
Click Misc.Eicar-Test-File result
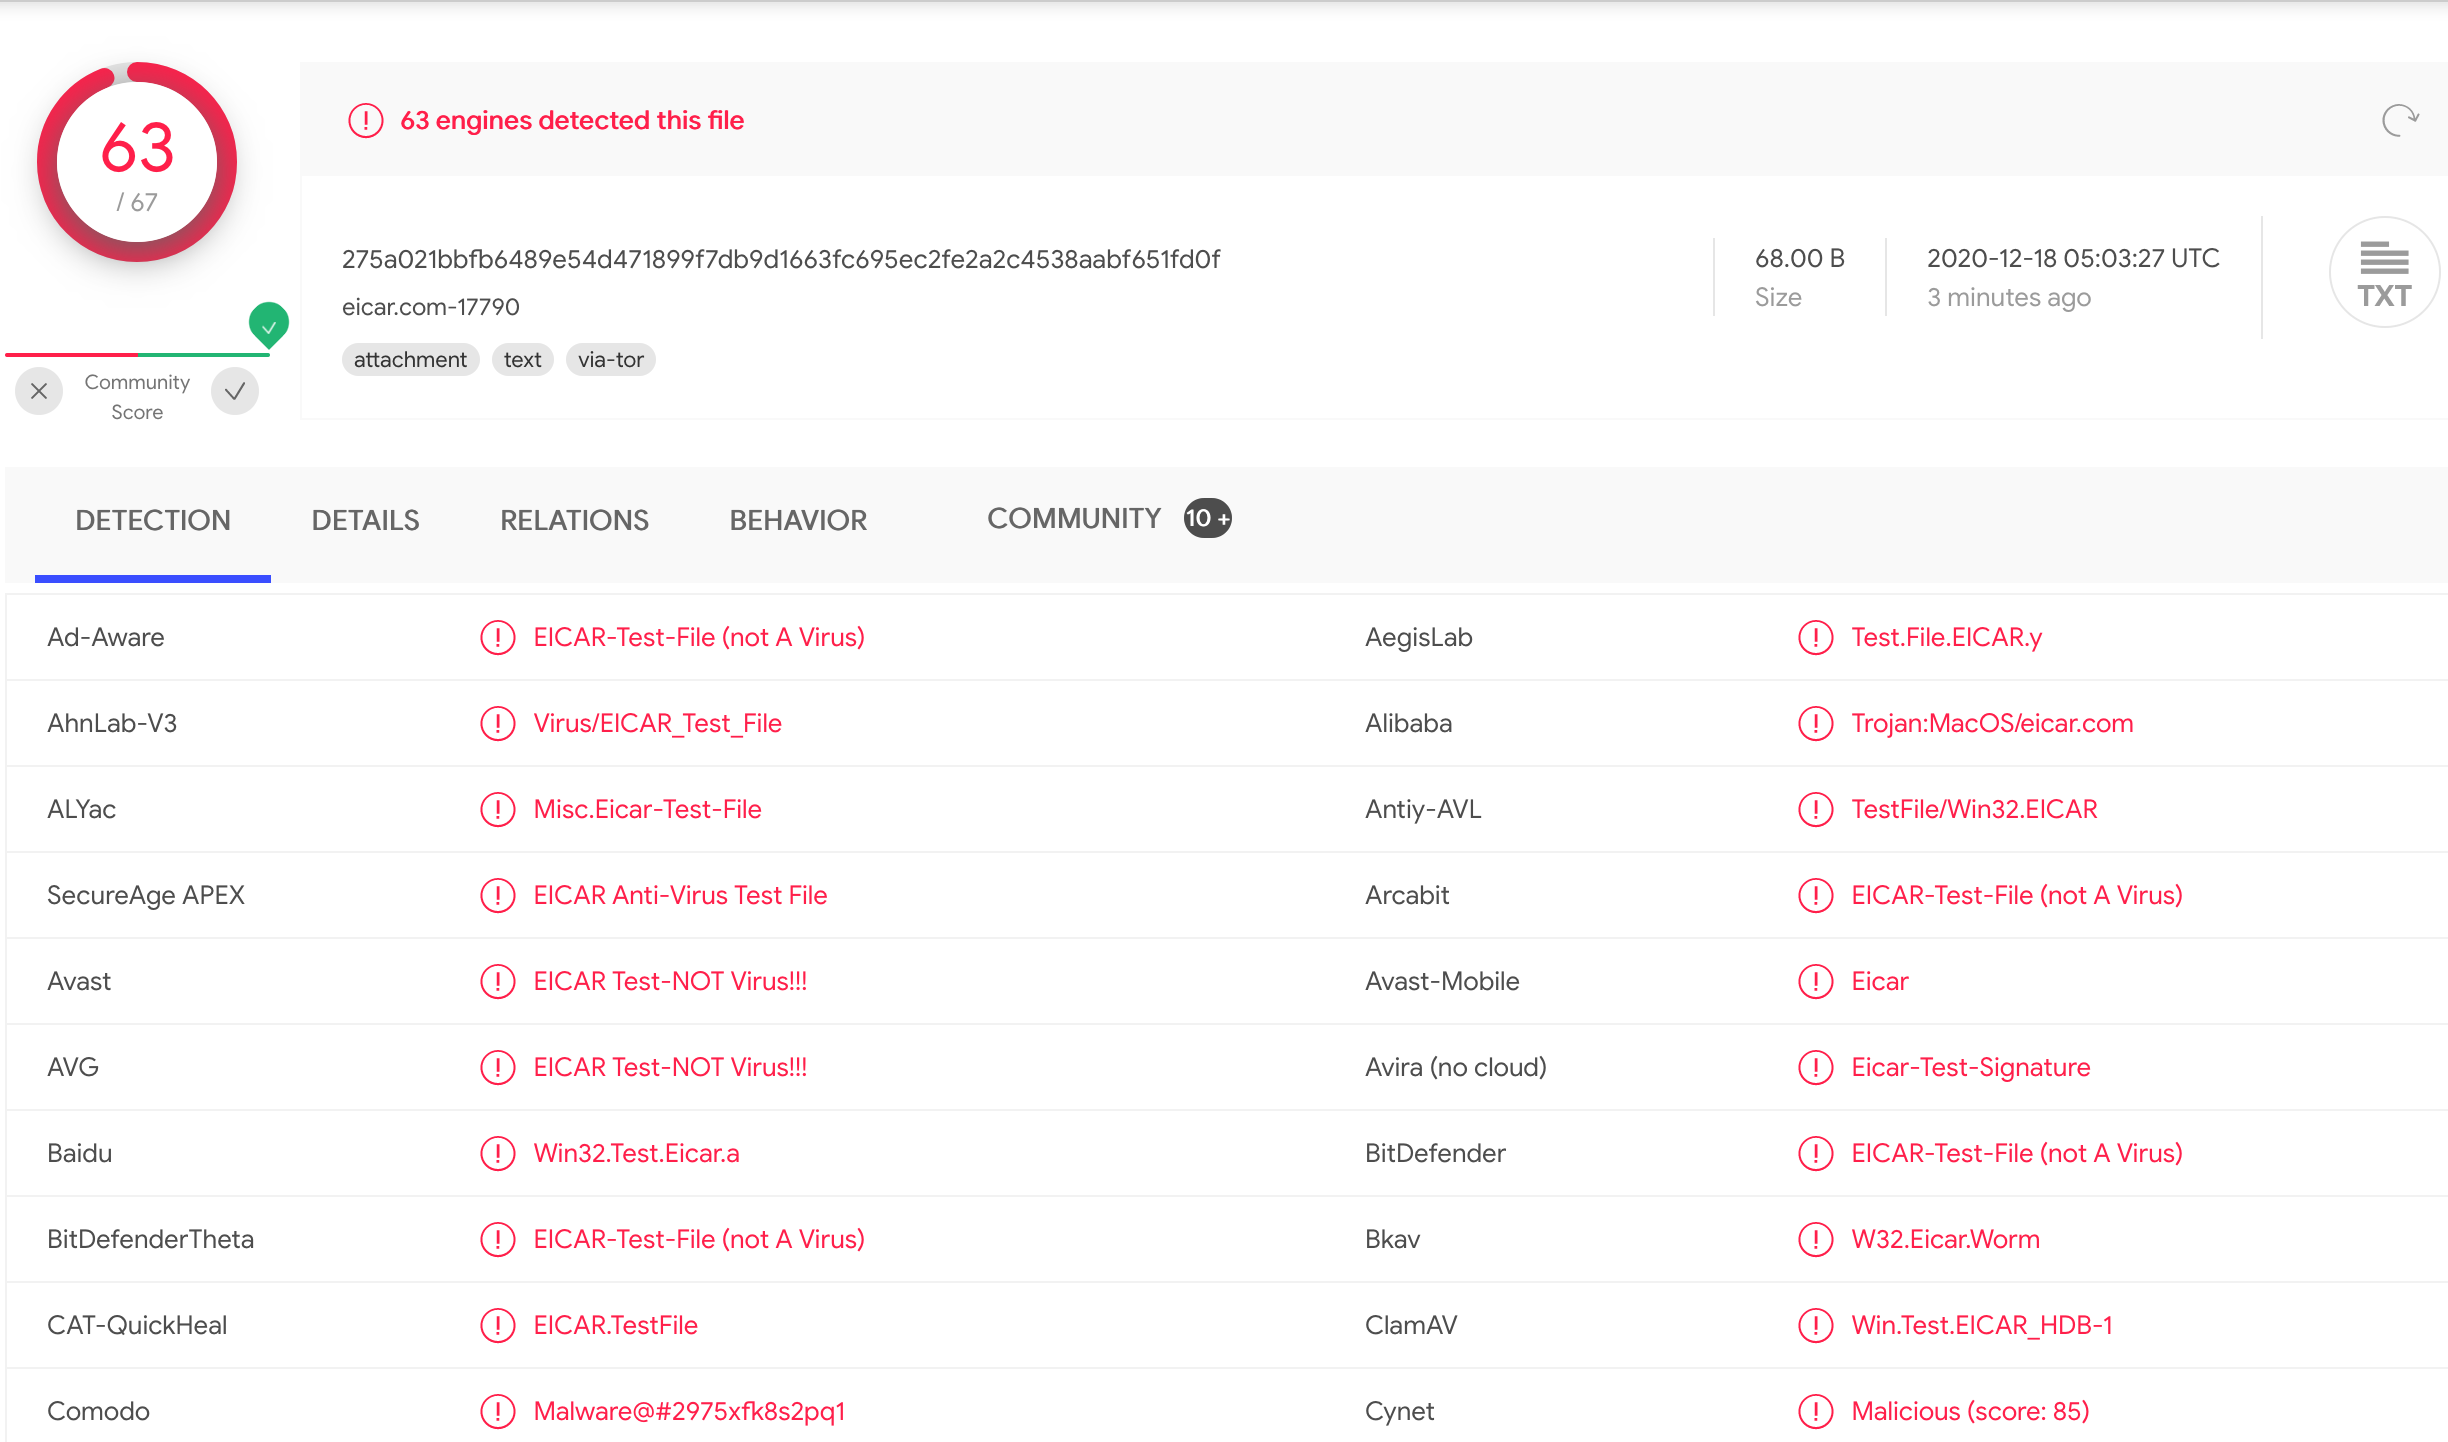[647, 809]
